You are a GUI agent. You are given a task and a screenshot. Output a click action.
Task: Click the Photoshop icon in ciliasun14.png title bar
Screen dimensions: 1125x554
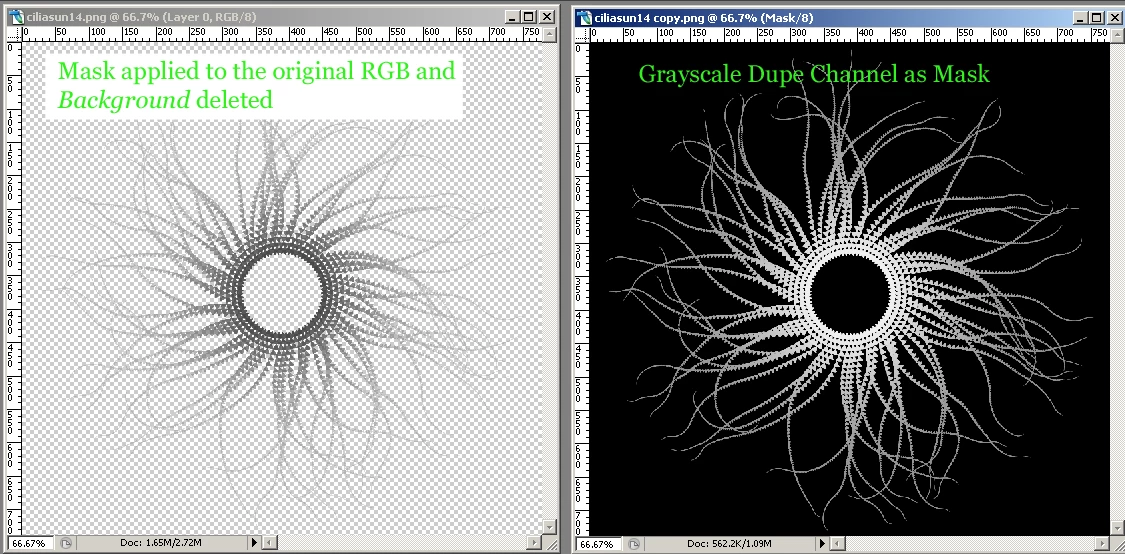15,17
